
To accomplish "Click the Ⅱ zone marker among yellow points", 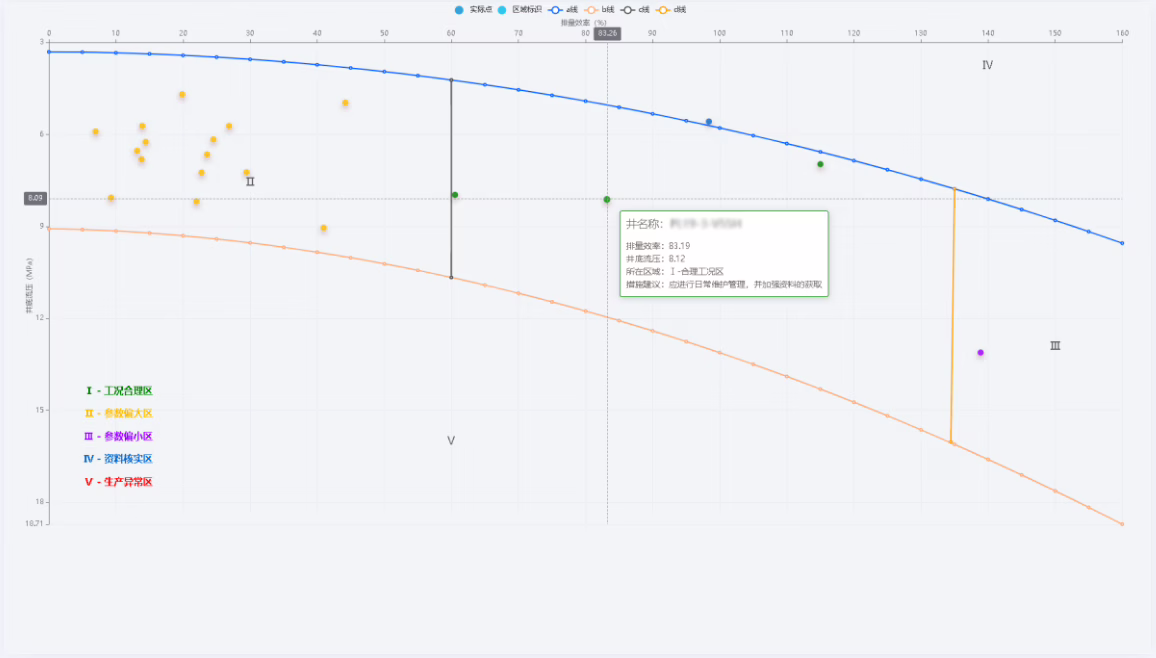I will click(250, 182).
